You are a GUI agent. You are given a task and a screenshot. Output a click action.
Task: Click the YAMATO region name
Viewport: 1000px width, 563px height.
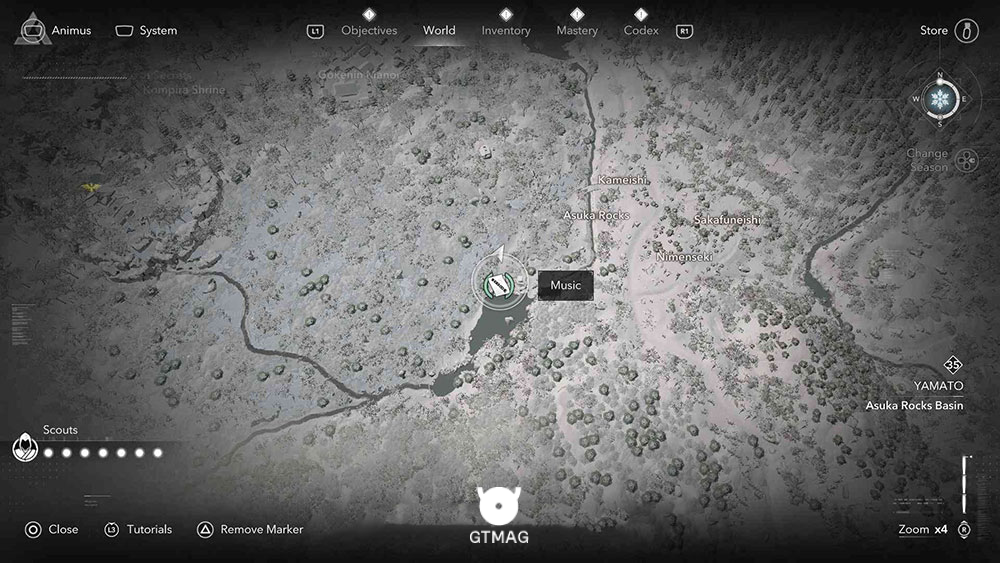point(938,386)
